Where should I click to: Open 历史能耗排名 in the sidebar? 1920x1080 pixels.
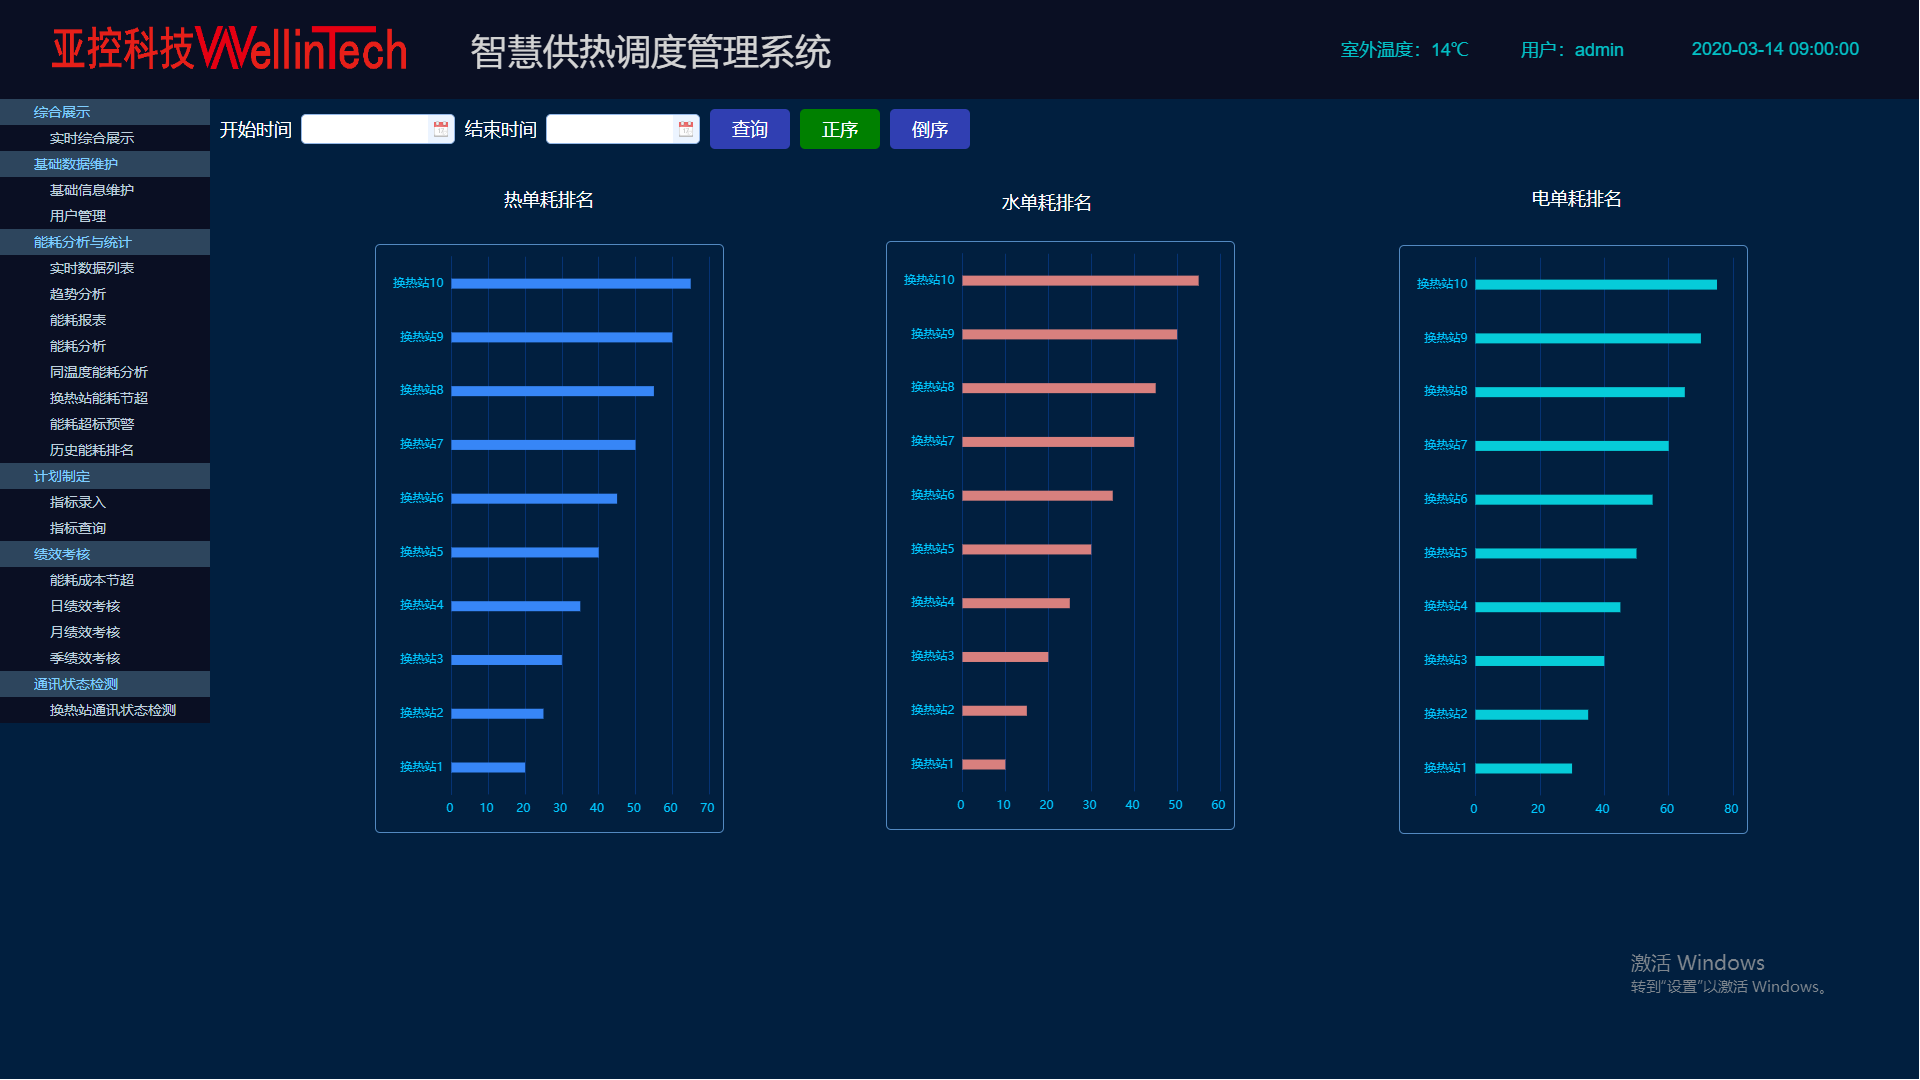tap(92, 450)
